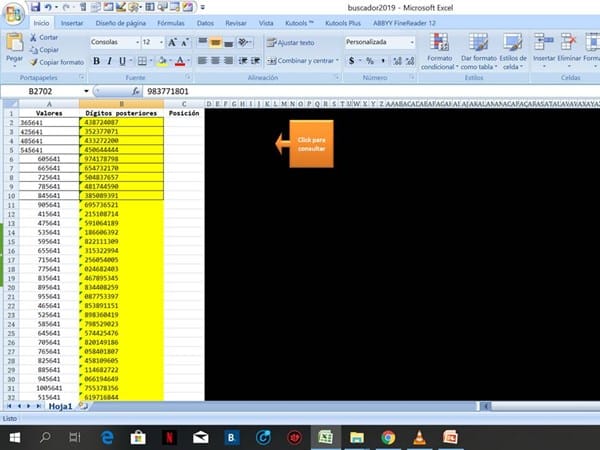600x450 pixels.
Task: Click the horizontal sheet scrollbar
Action: [540, 406]
